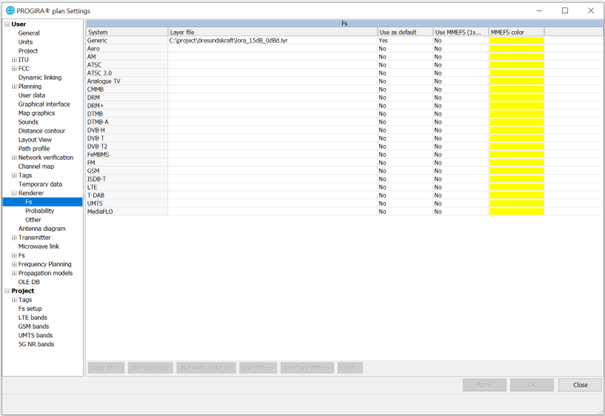Open General settings
The width and height of the screenshot is (605, 416).
coord(29,33)
